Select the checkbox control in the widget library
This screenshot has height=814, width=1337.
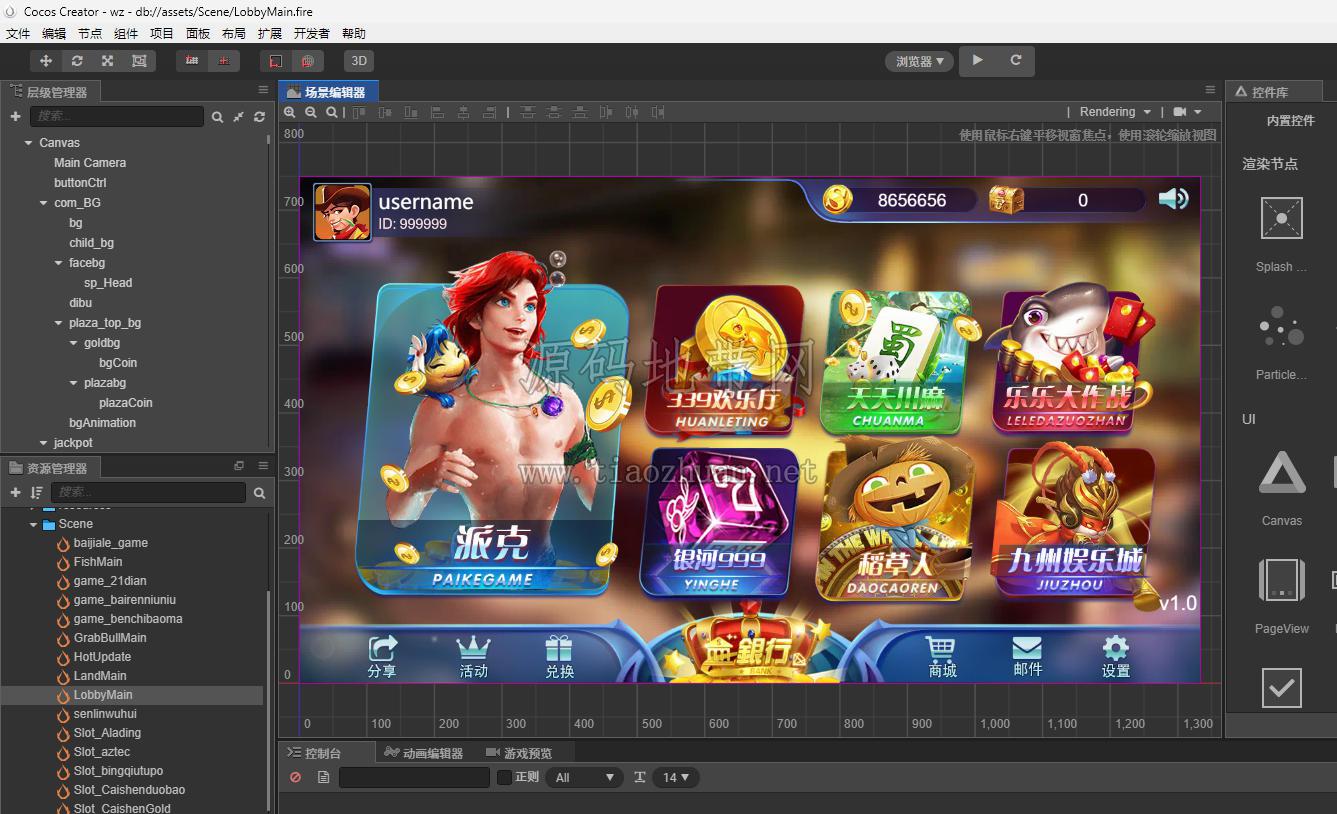[1282, 688]
